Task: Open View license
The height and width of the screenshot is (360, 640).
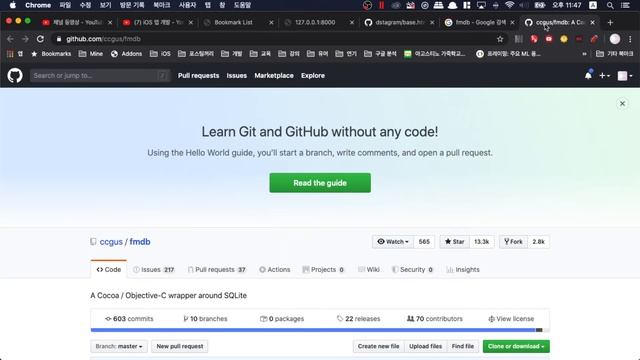Action: (x=511, y=319)
